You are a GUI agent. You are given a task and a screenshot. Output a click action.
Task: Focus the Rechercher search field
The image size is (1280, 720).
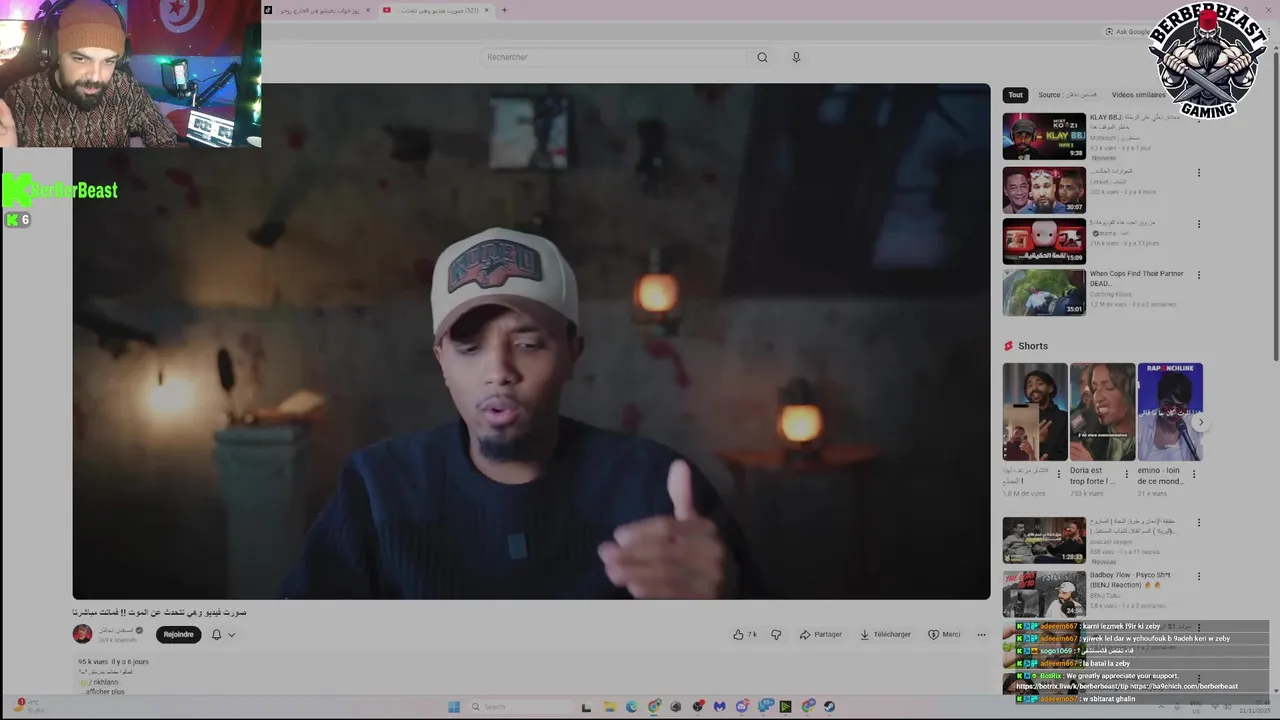[x=613, y=57]
